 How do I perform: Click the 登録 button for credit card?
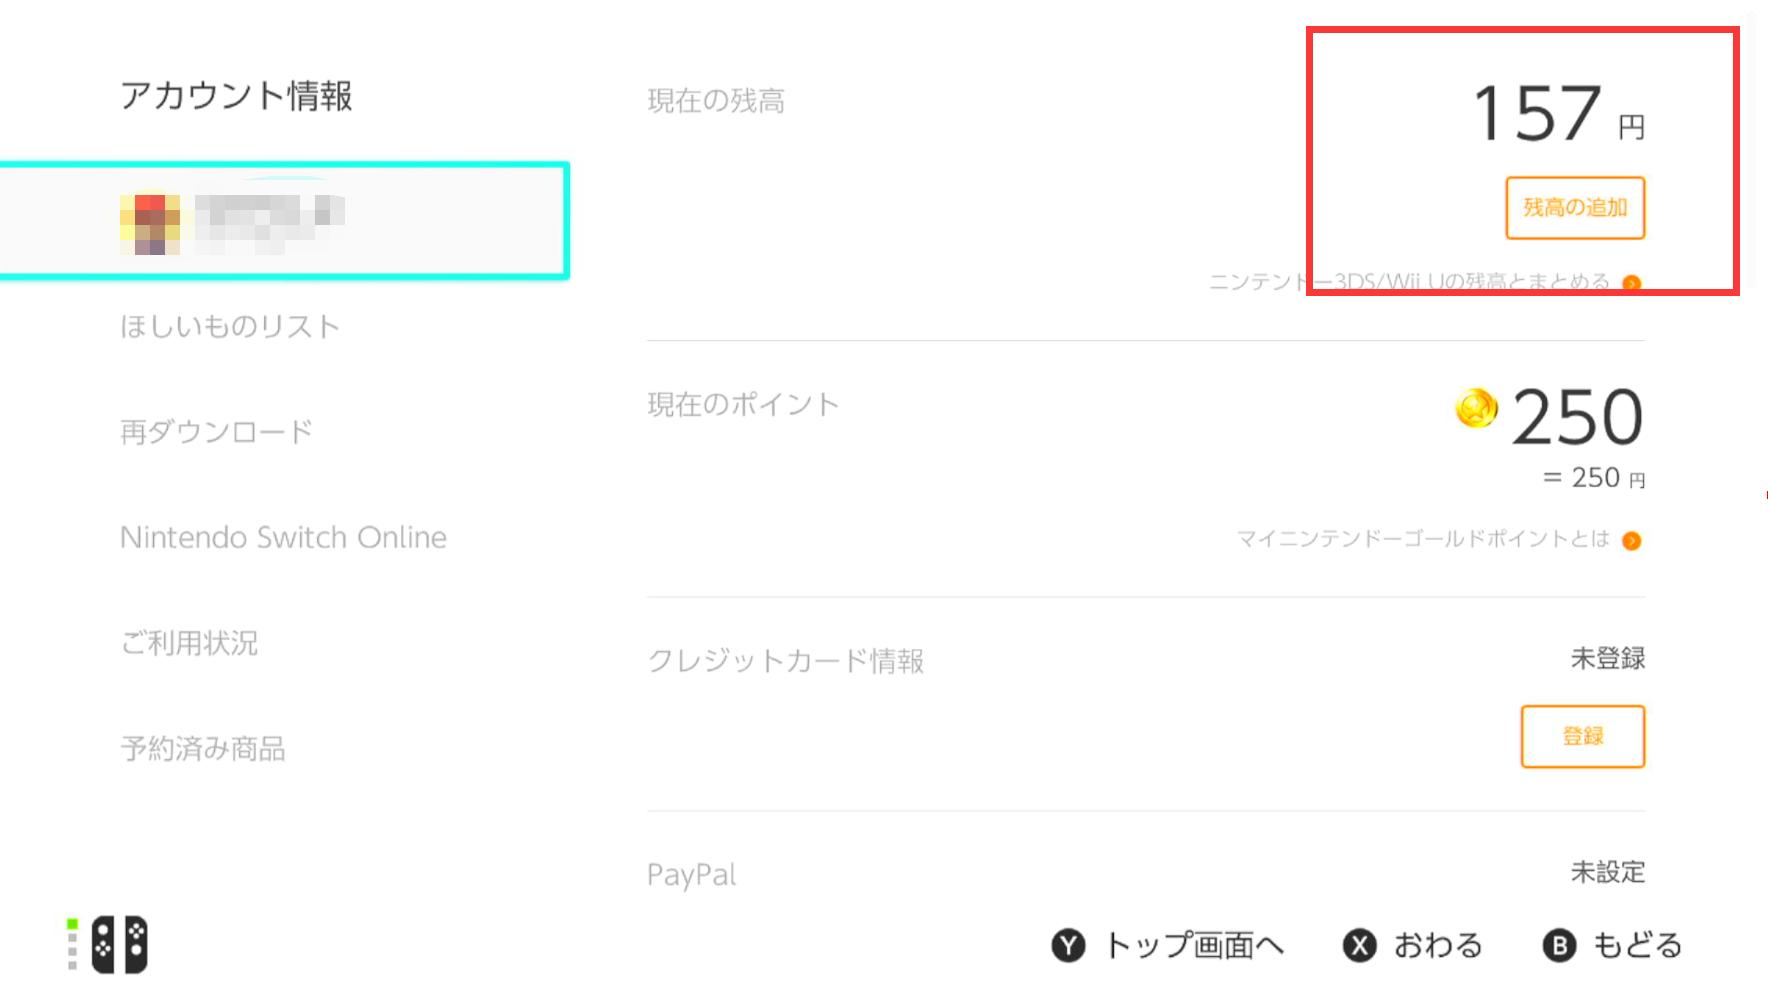1583,736
